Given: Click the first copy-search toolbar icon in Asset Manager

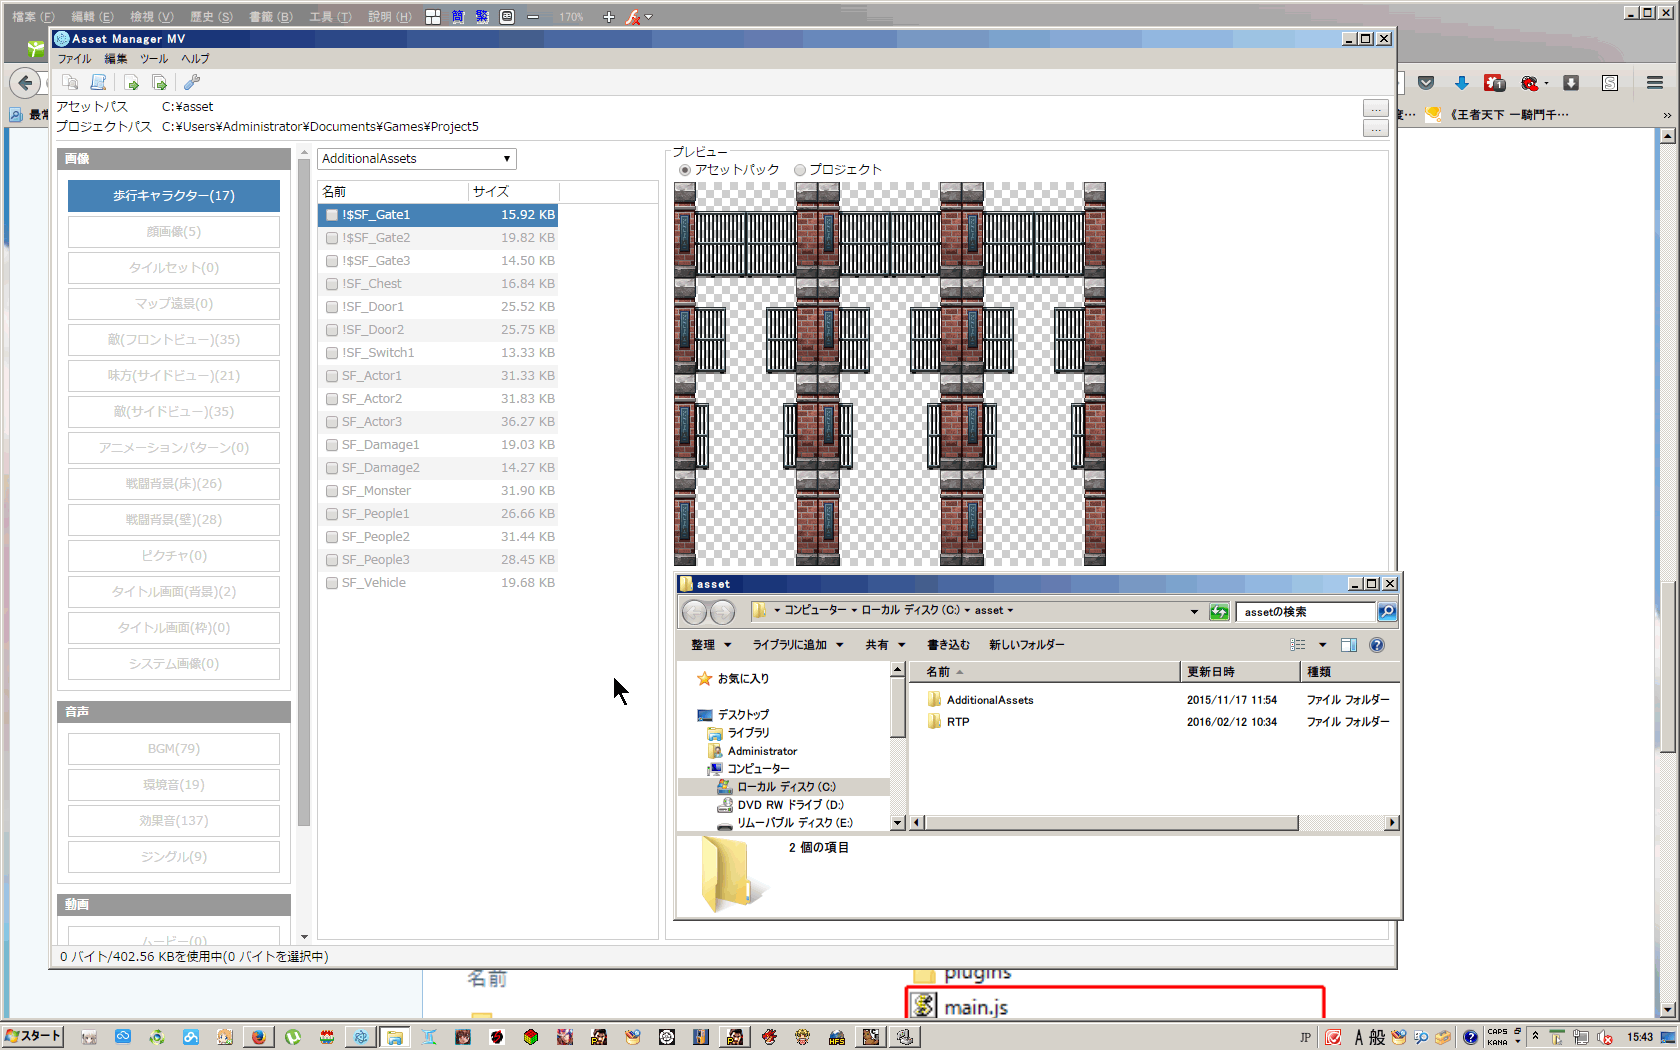Looking at the screenshot, I should click(x=69, y=82).
